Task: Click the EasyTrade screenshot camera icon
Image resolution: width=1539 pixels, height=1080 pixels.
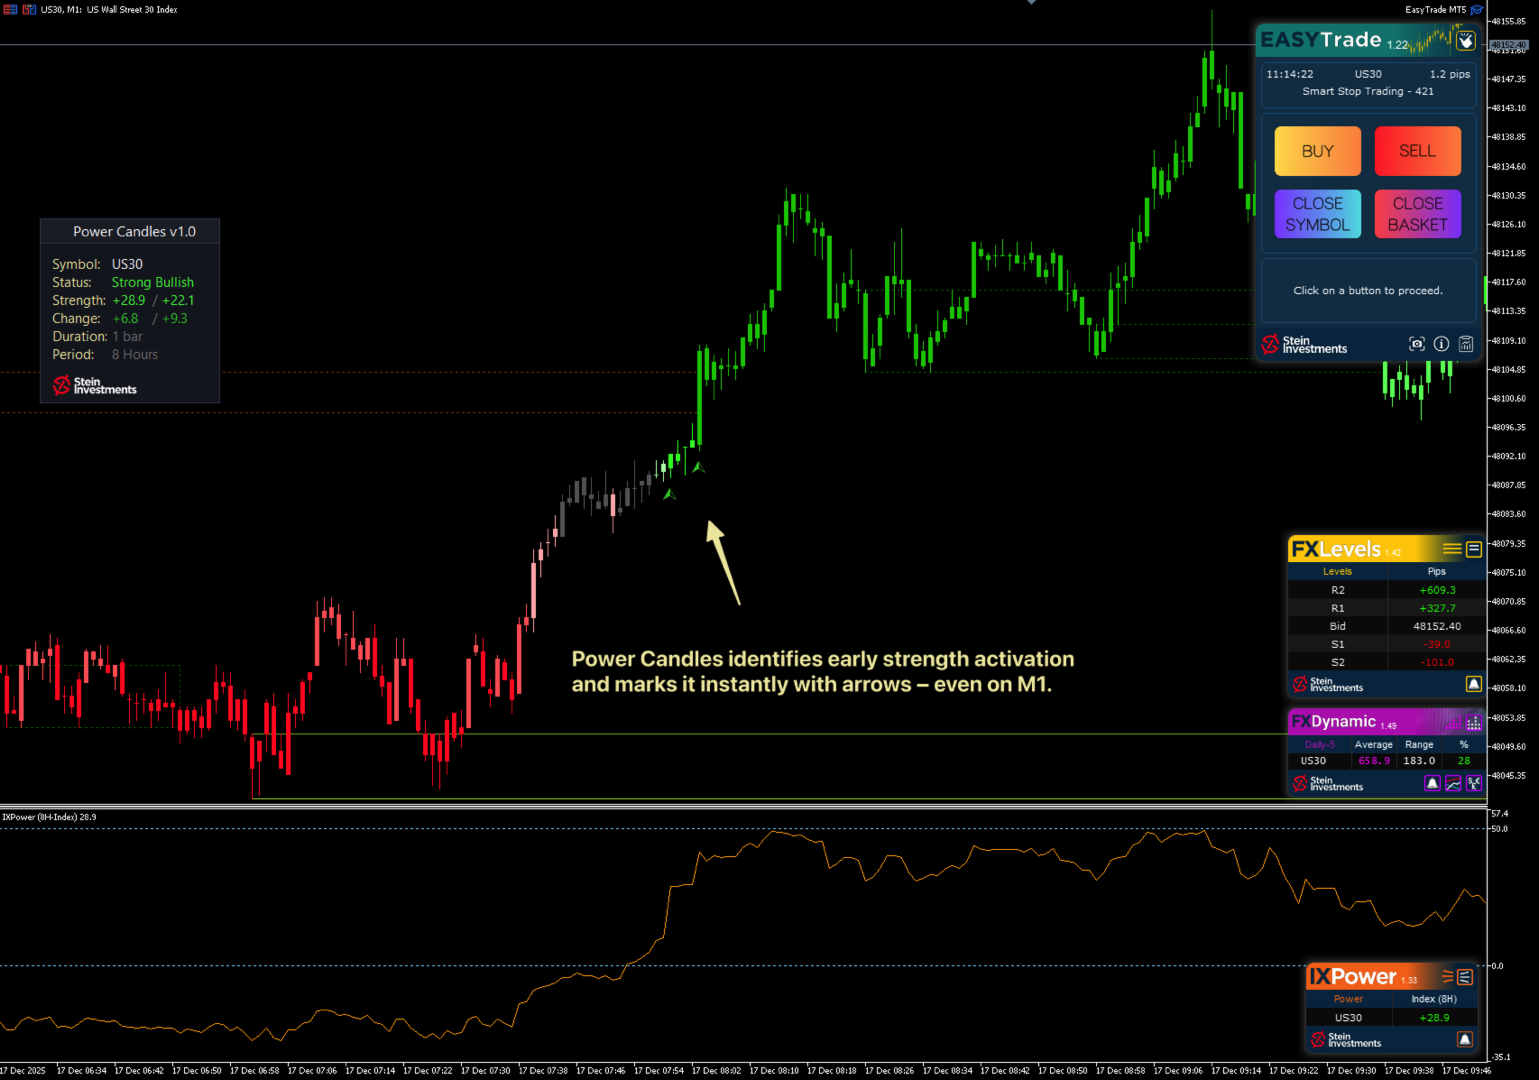Action: coord(1416,344)
